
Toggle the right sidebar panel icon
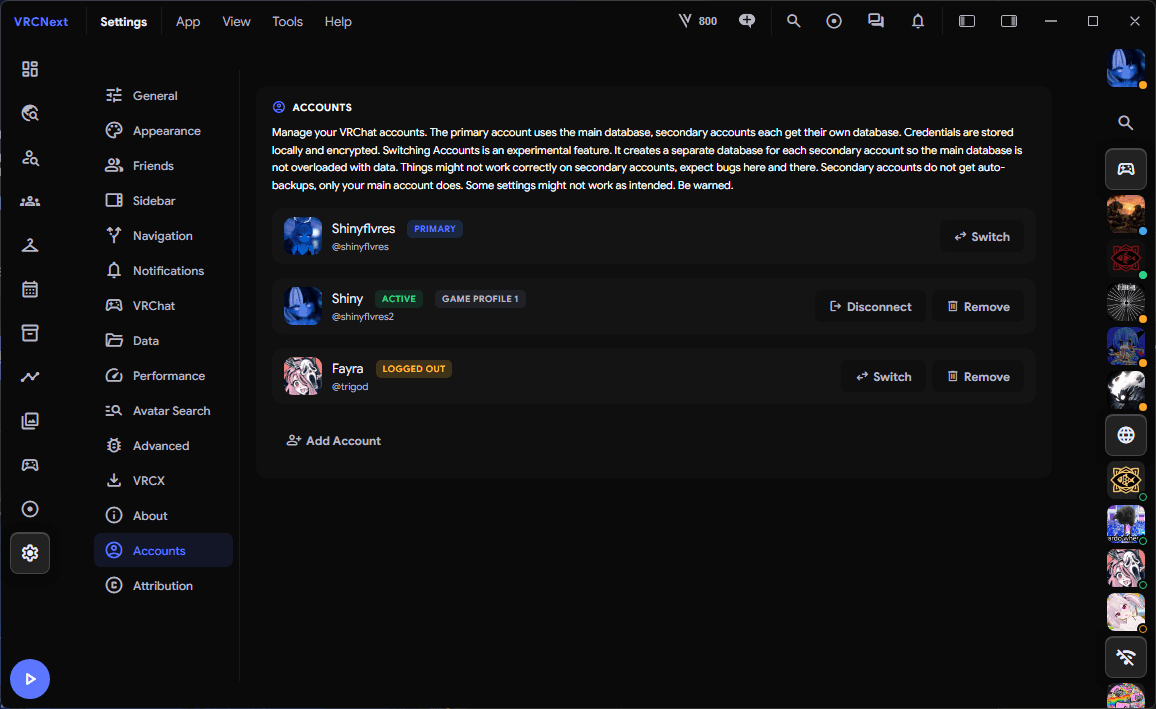1009,21
